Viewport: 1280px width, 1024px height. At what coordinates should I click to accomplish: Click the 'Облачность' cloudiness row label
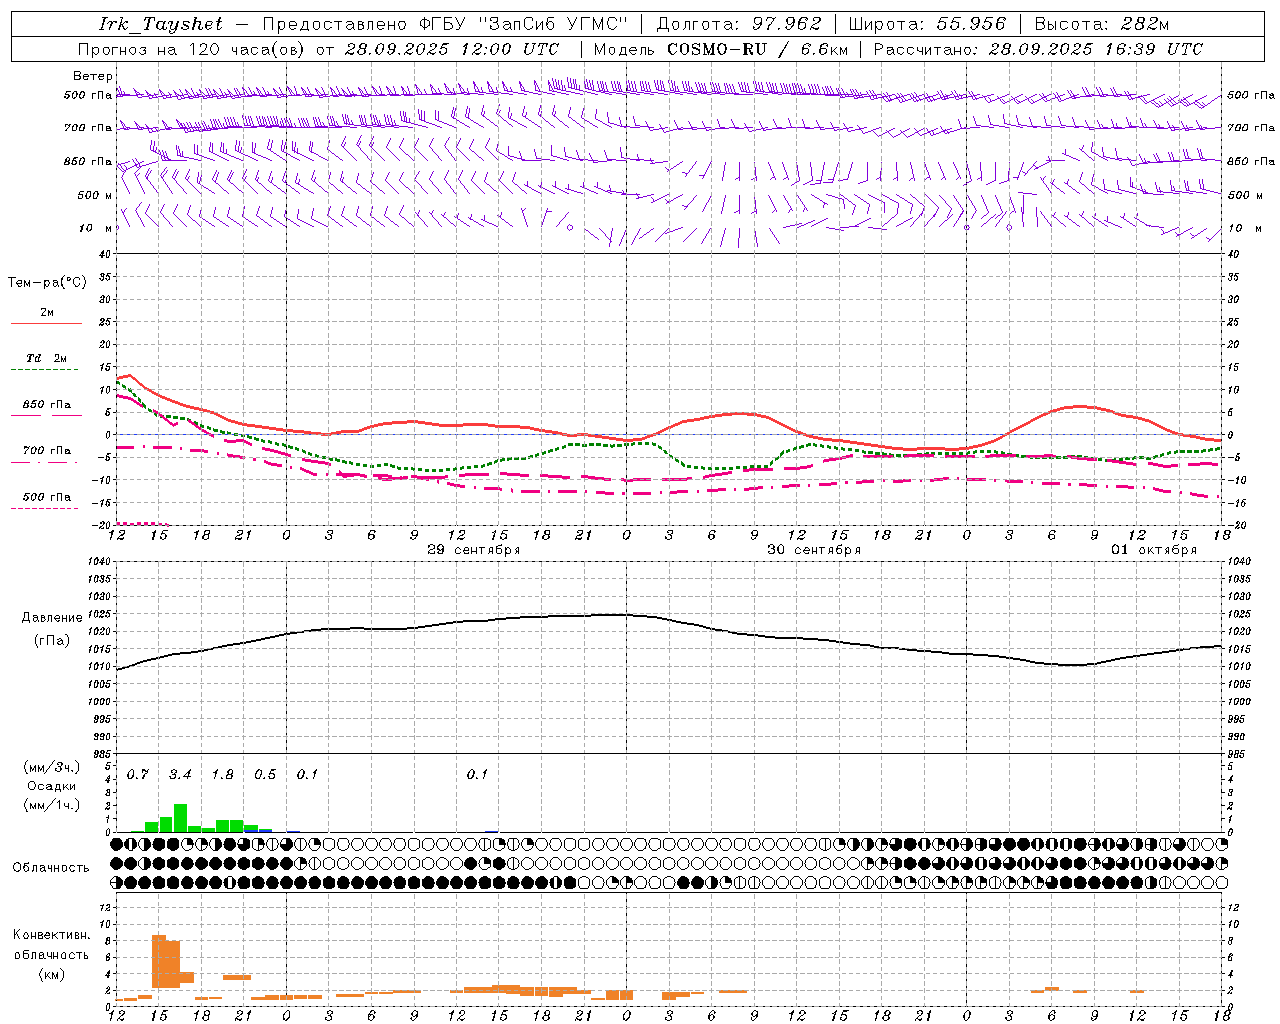pos(51,868)
